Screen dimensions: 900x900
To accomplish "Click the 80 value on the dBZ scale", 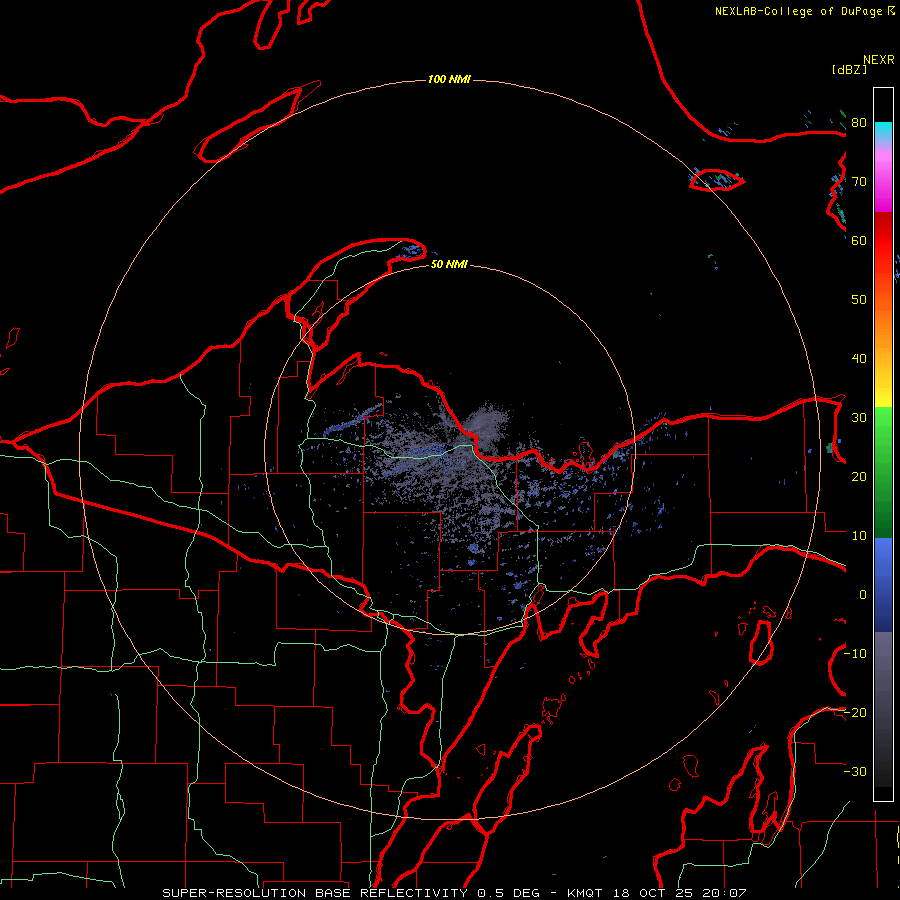I will [x=859, y=123].
